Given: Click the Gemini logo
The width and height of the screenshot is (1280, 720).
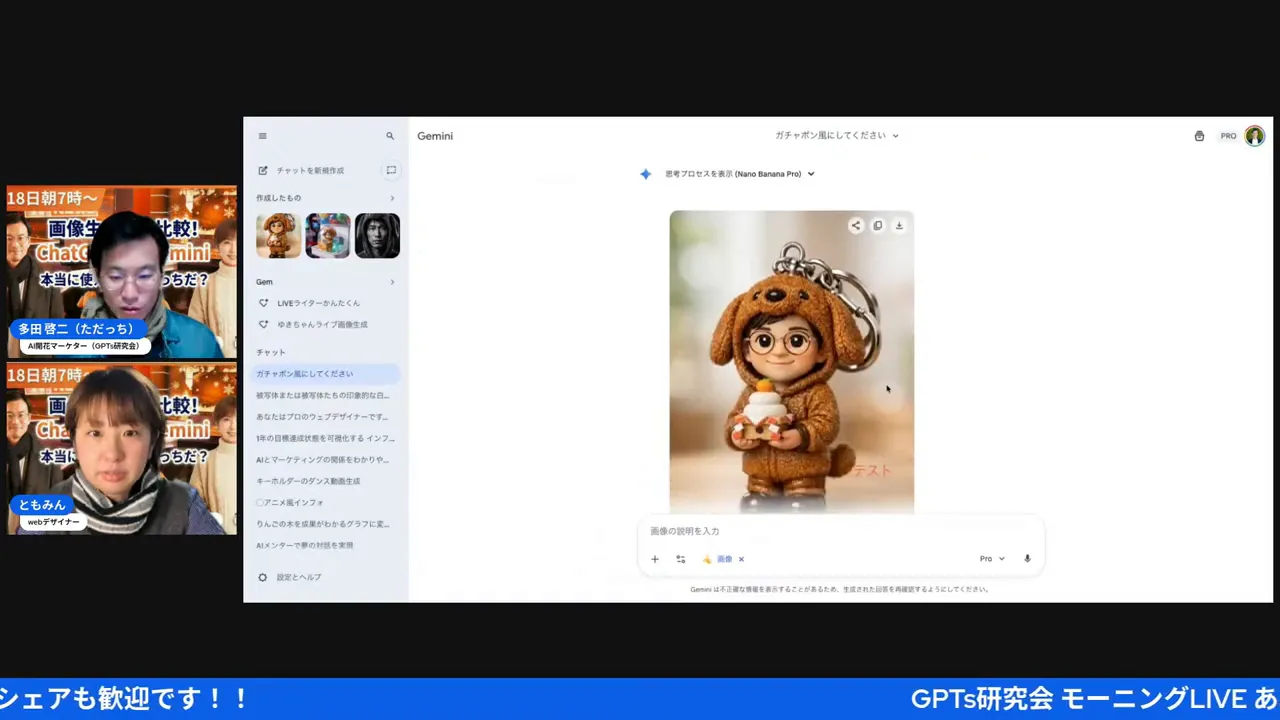Looking at the screenshot, I should (x=434, y=136).
